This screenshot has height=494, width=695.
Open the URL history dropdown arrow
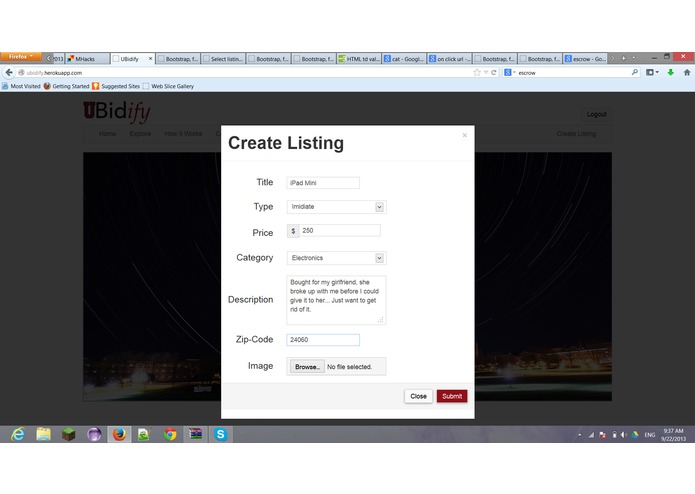pos(486,72)
